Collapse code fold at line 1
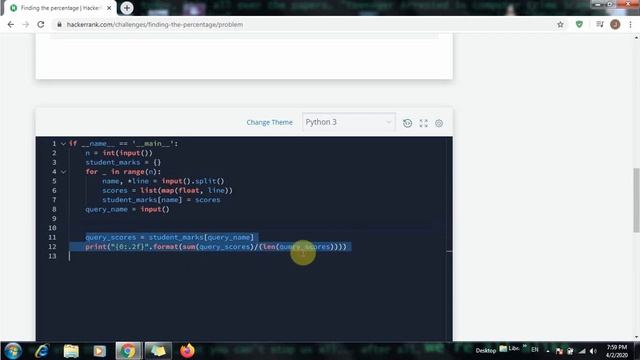Image resolution: width=640 pixels, height=360 pixels. (x=63, y=144)
